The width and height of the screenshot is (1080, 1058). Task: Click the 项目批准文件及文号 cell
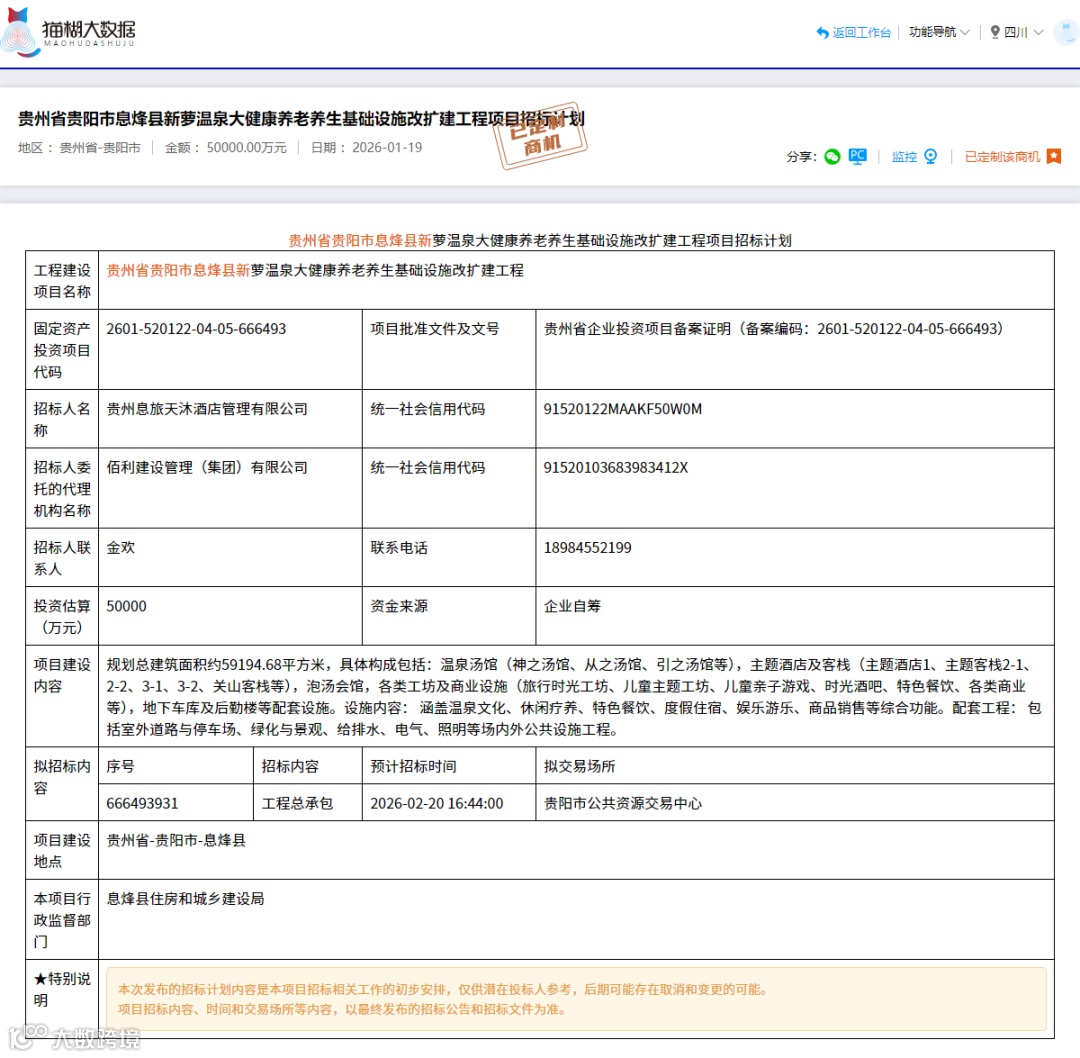449,349
